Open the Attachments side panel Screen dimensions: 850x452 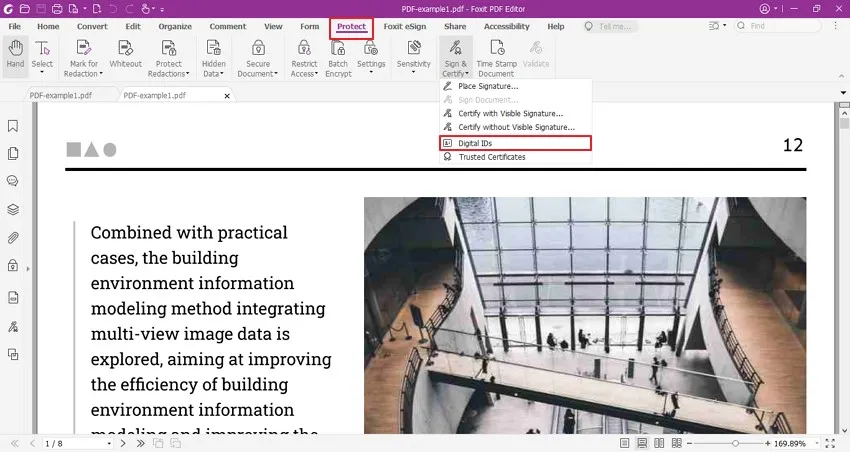click(13, 238)
